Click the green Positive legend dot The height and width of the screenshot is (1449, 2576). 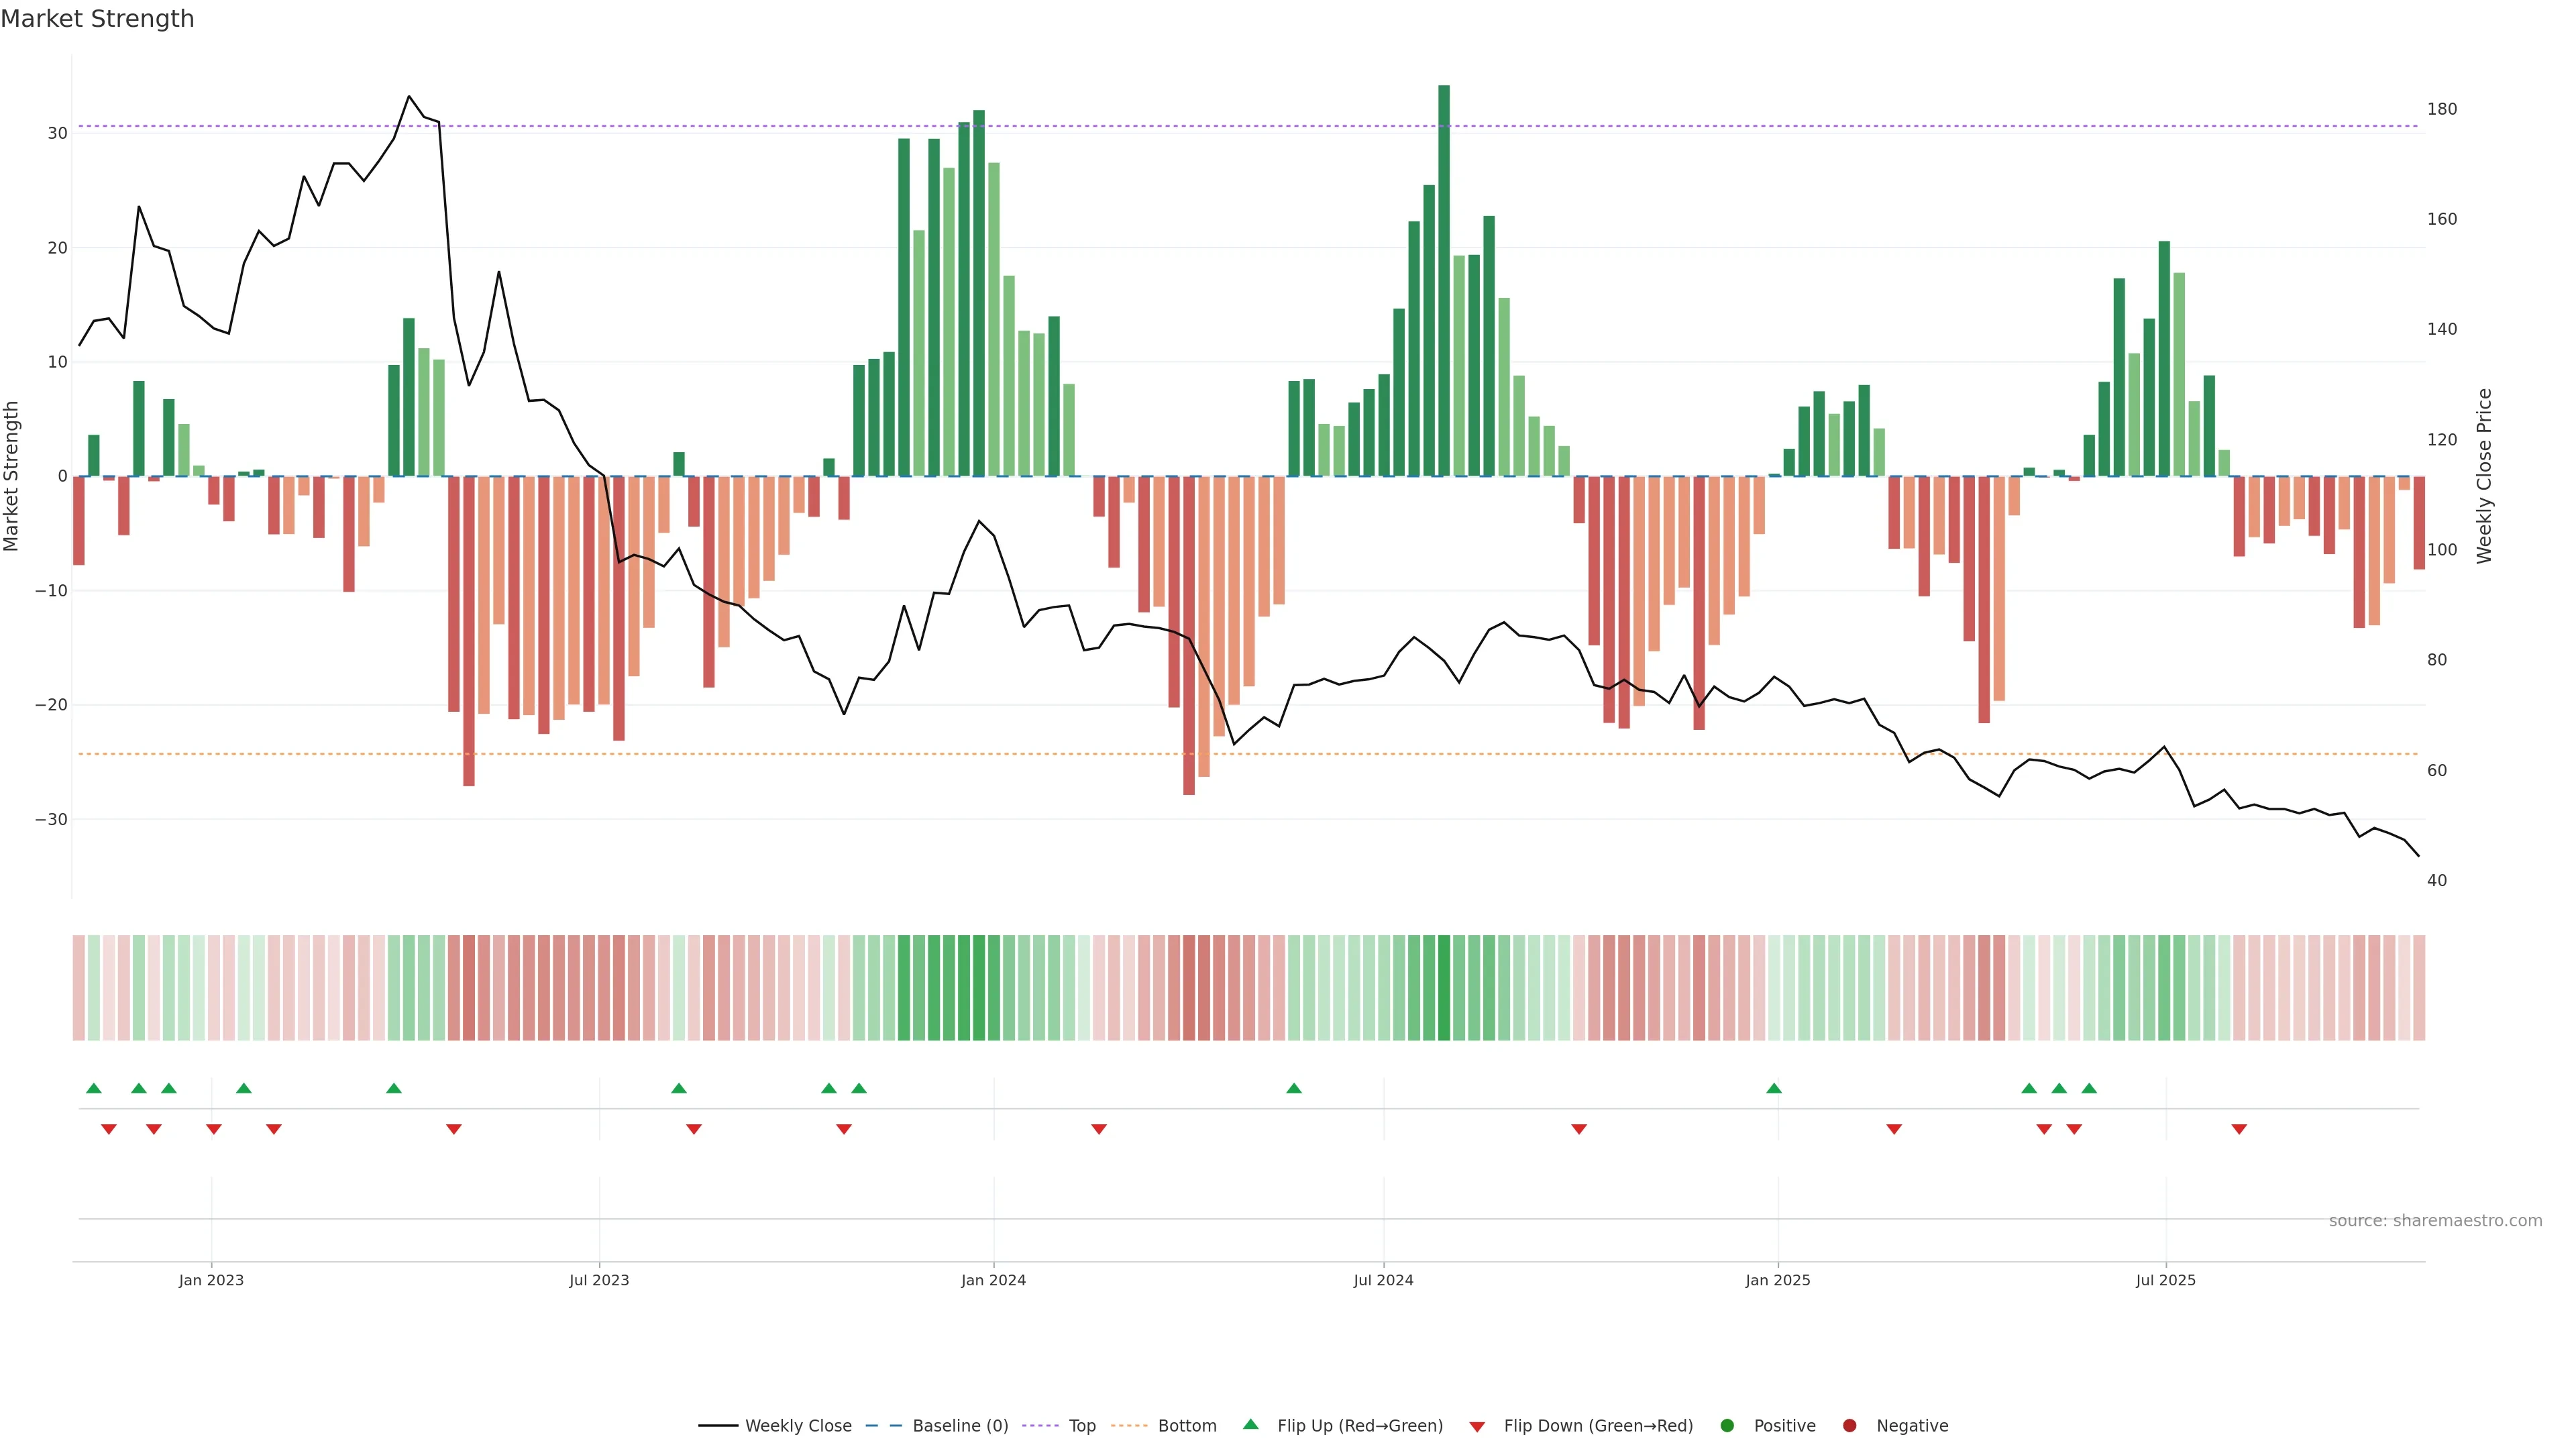pos(1727,1425)
